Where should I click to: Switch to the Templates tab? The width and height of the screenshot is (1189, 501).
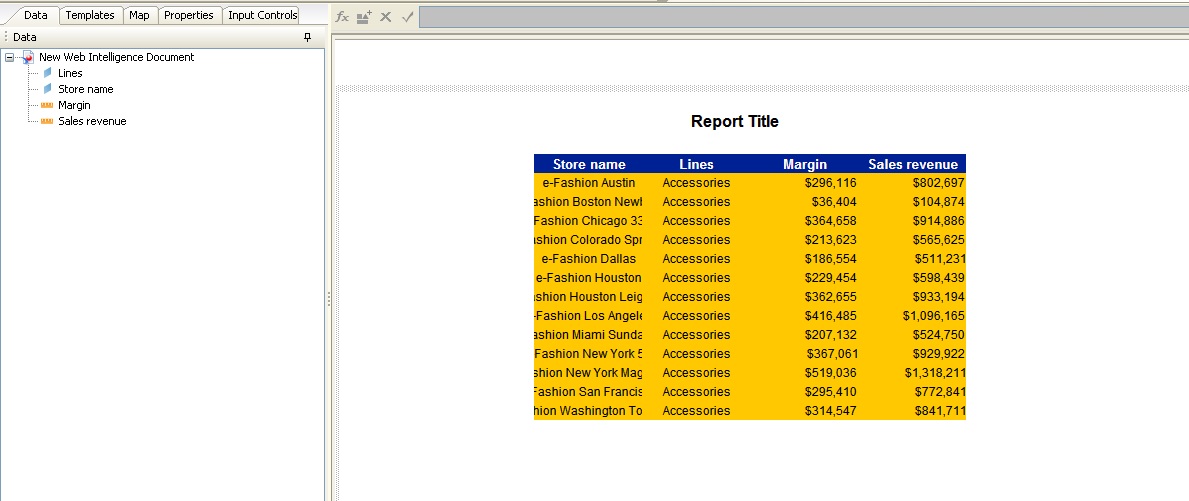90,15
